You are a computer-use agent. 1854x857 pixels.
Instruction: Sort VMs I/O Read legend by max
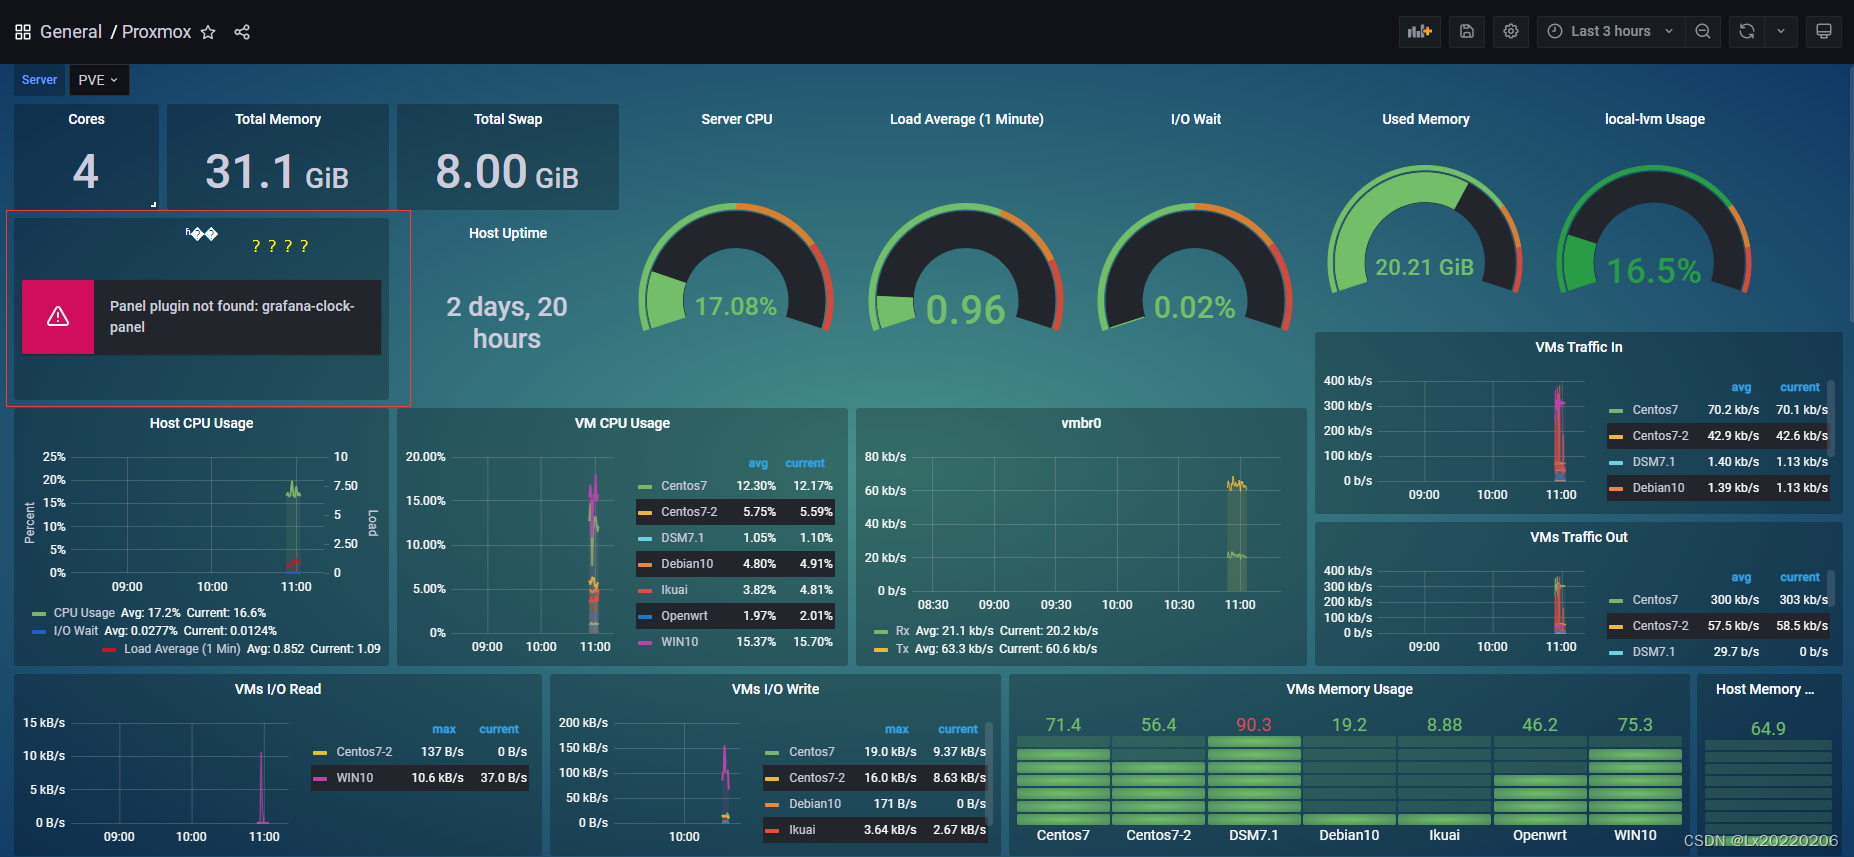[444, 730]
